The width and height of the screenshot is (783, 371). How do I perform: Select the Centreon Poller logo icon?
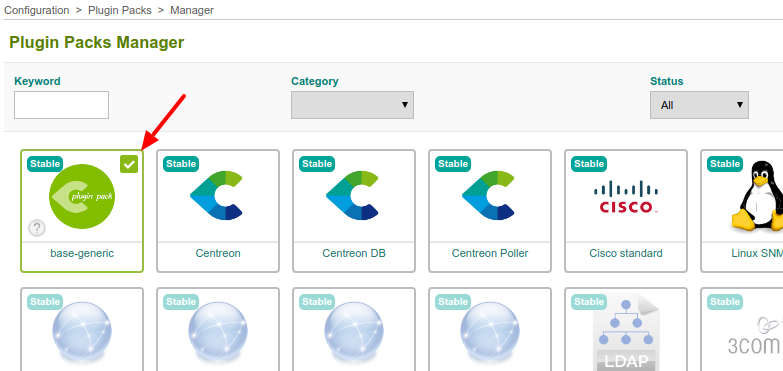(489, 195)
